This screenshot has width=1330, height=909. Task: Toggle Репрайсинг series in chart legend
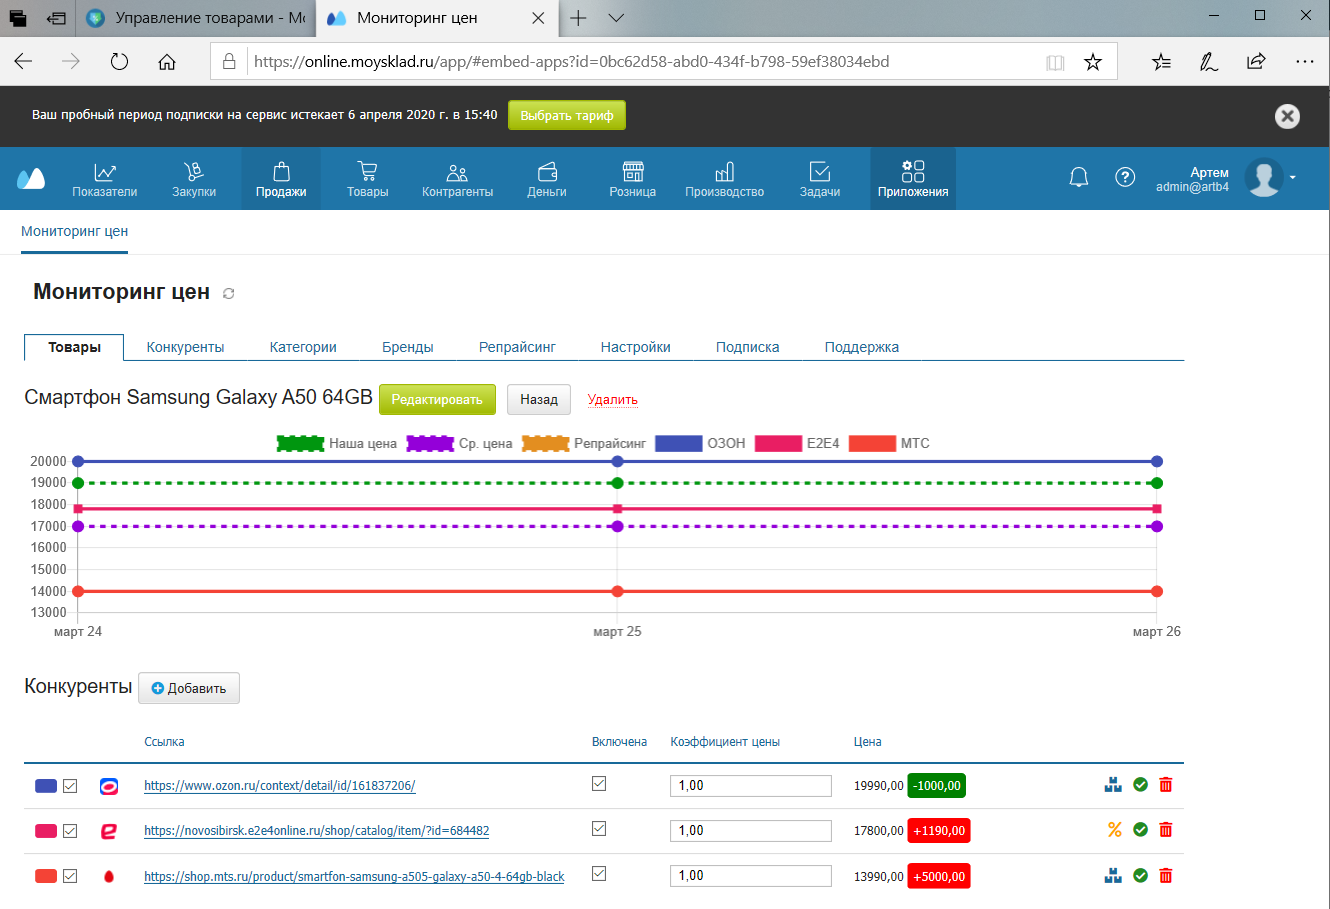pos(584,443)
